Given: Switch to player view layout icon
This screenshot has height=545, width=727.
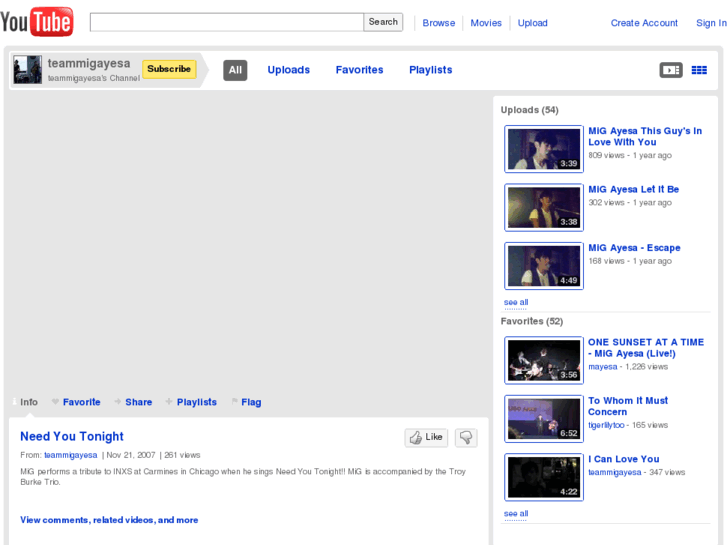Looking at the screenshot, I should (x=671, y=70).
